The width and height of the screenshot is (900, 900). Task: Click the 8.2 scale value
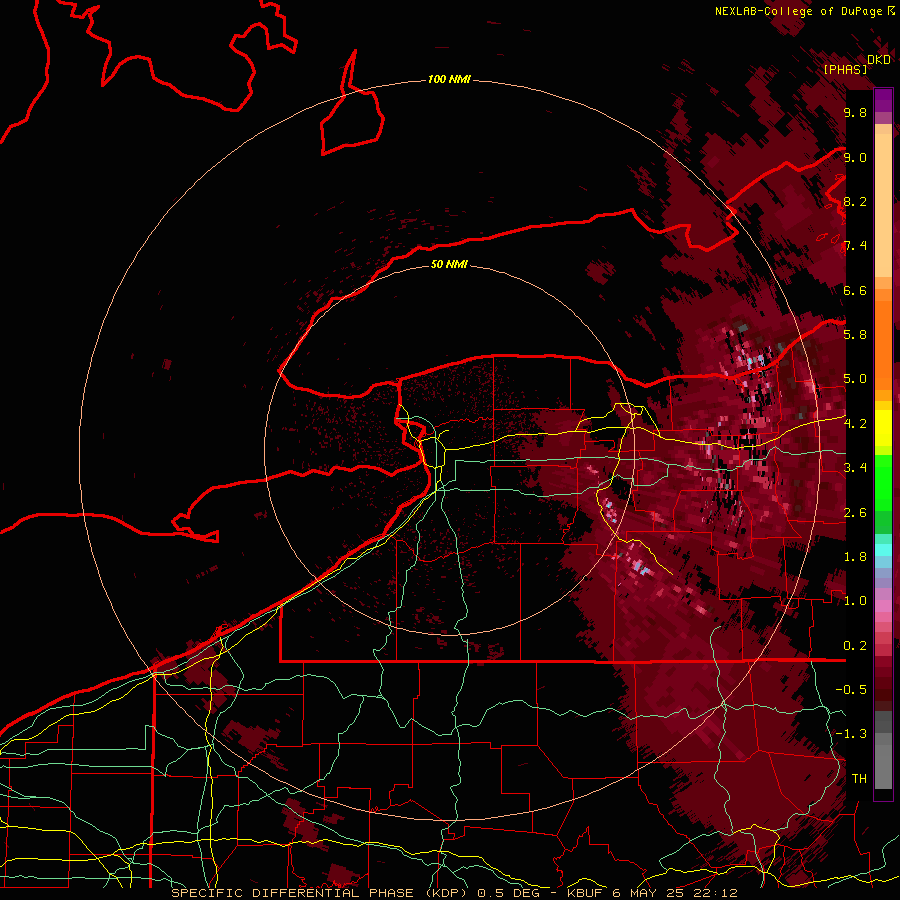855,201
